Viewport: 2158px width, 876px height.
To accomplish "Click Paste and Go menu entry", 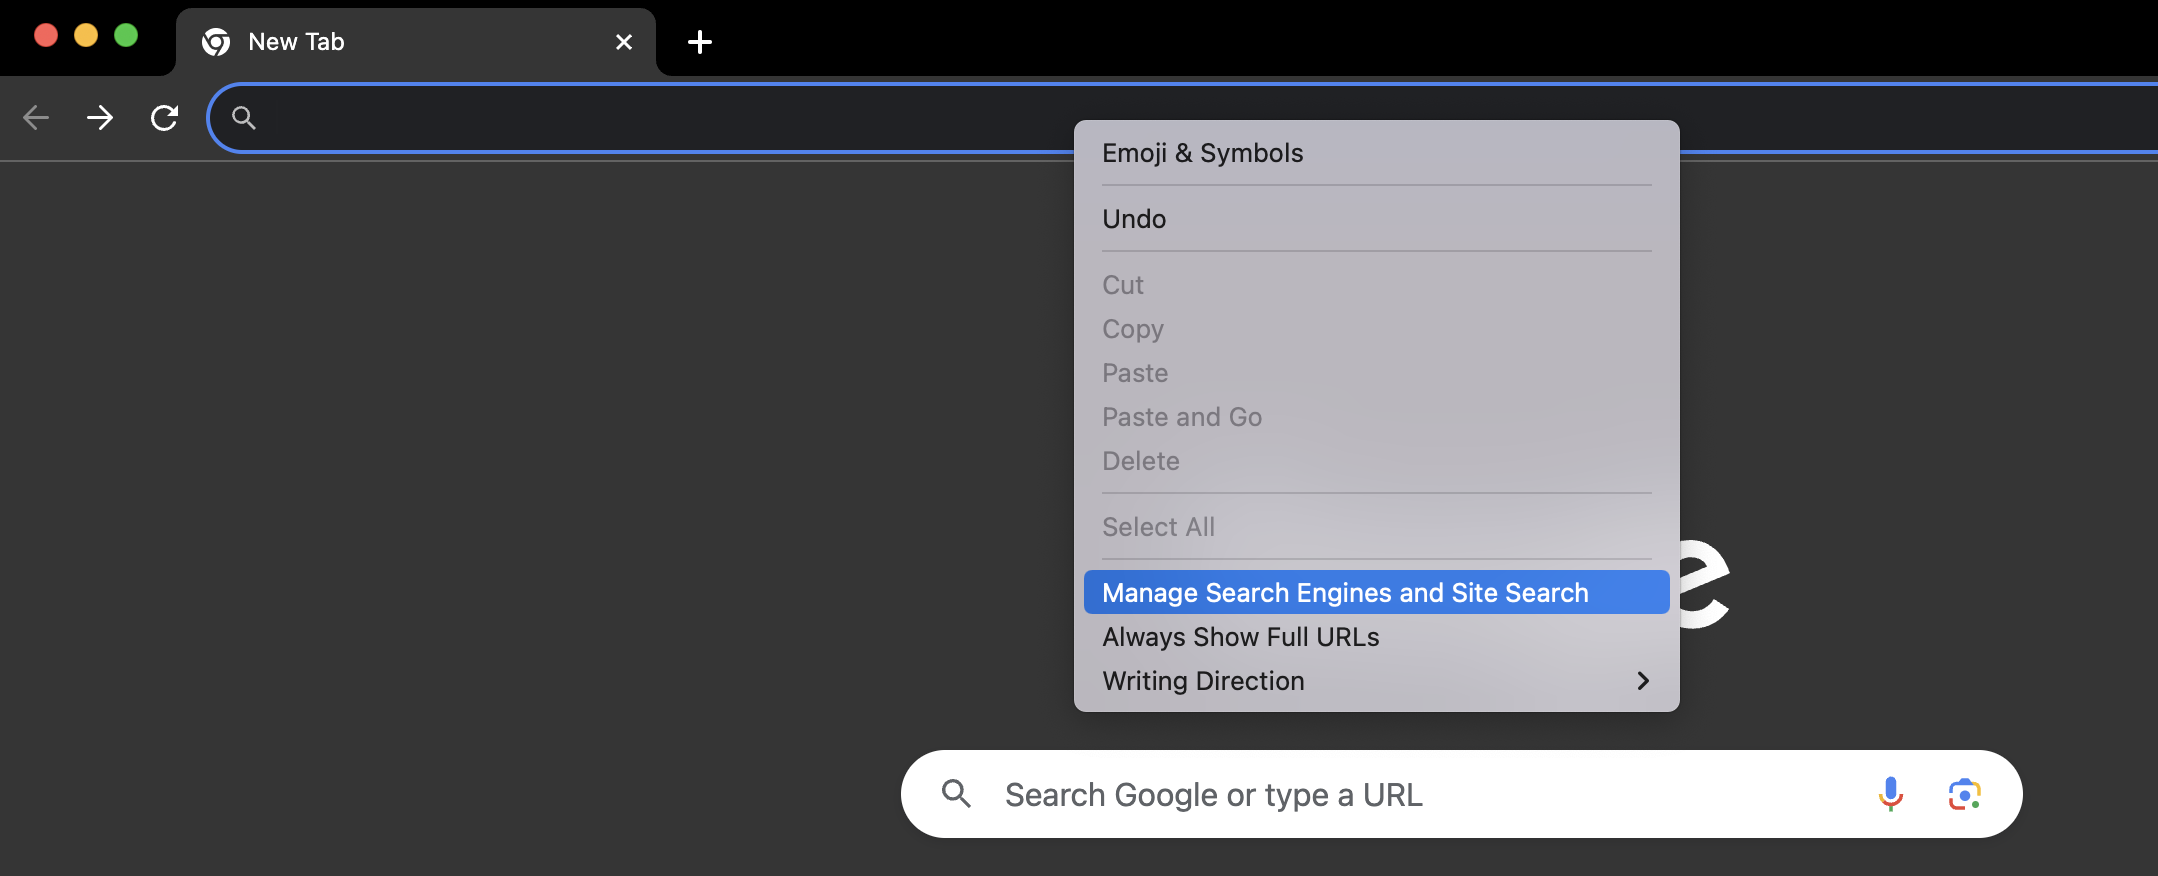I will pos(1181,417).
